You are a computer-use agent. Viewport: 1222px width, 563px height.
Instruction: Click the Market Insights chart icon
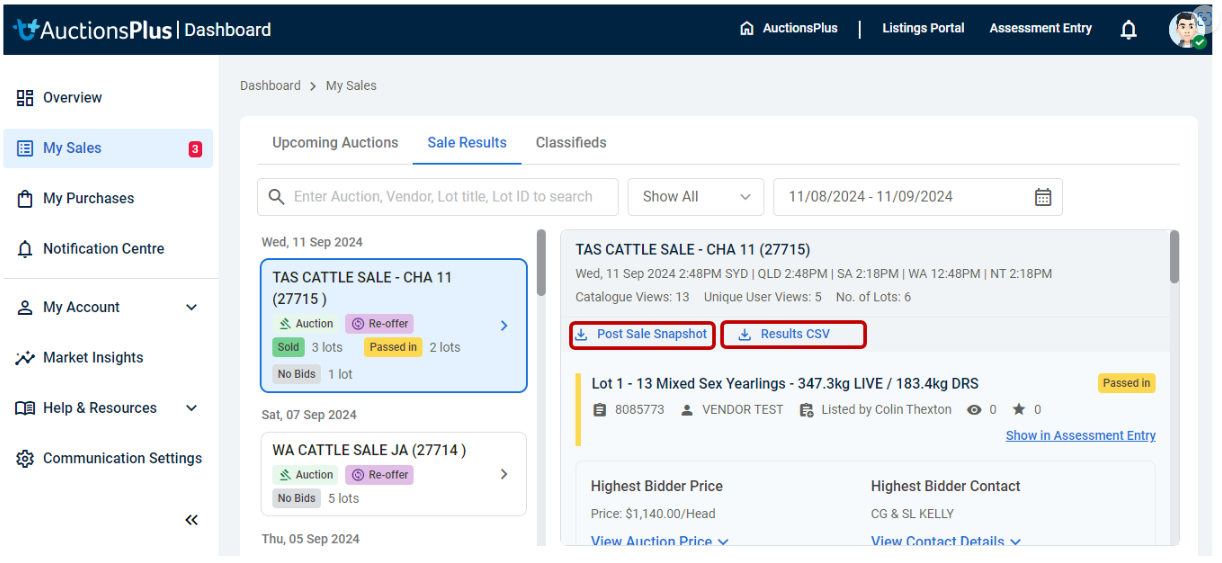click(25, 358)
